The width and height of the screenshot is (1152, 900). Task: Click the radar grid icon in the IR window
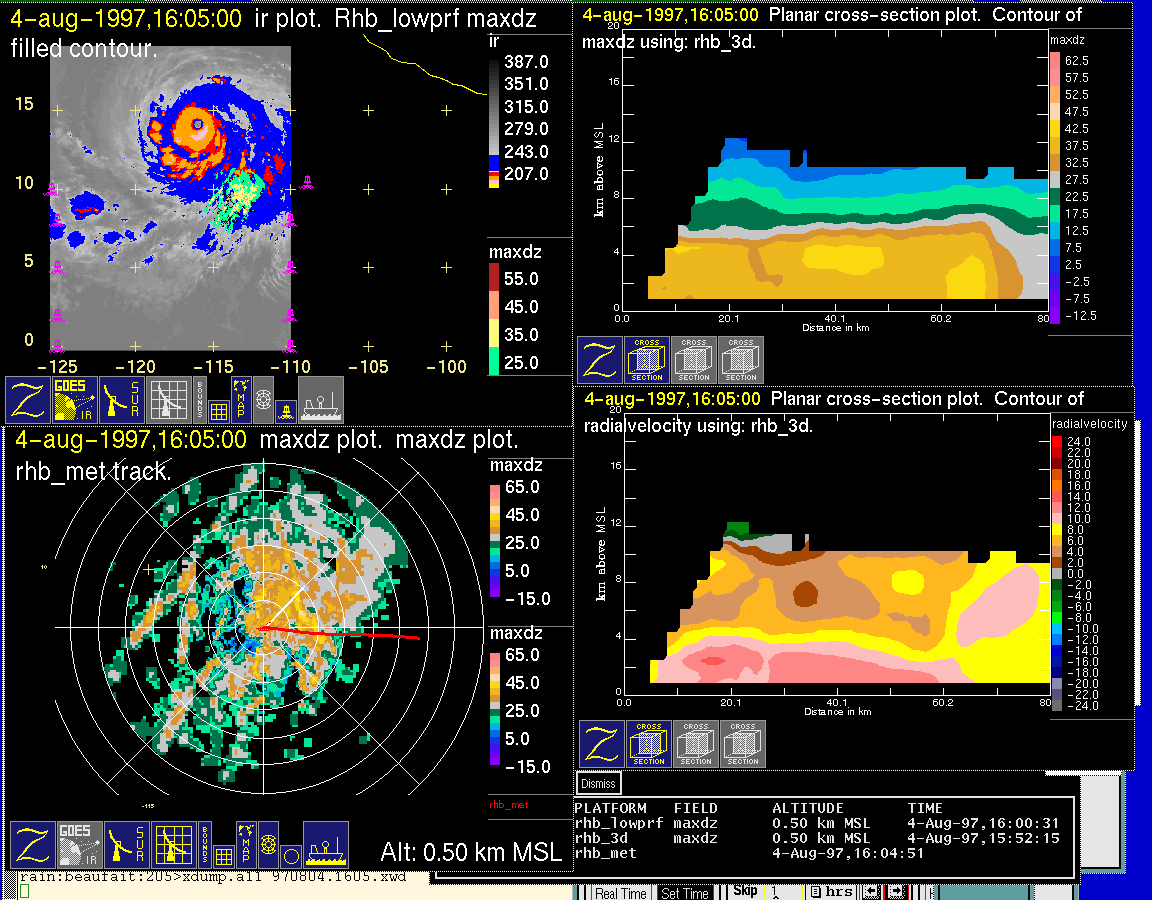coord(169,400)
